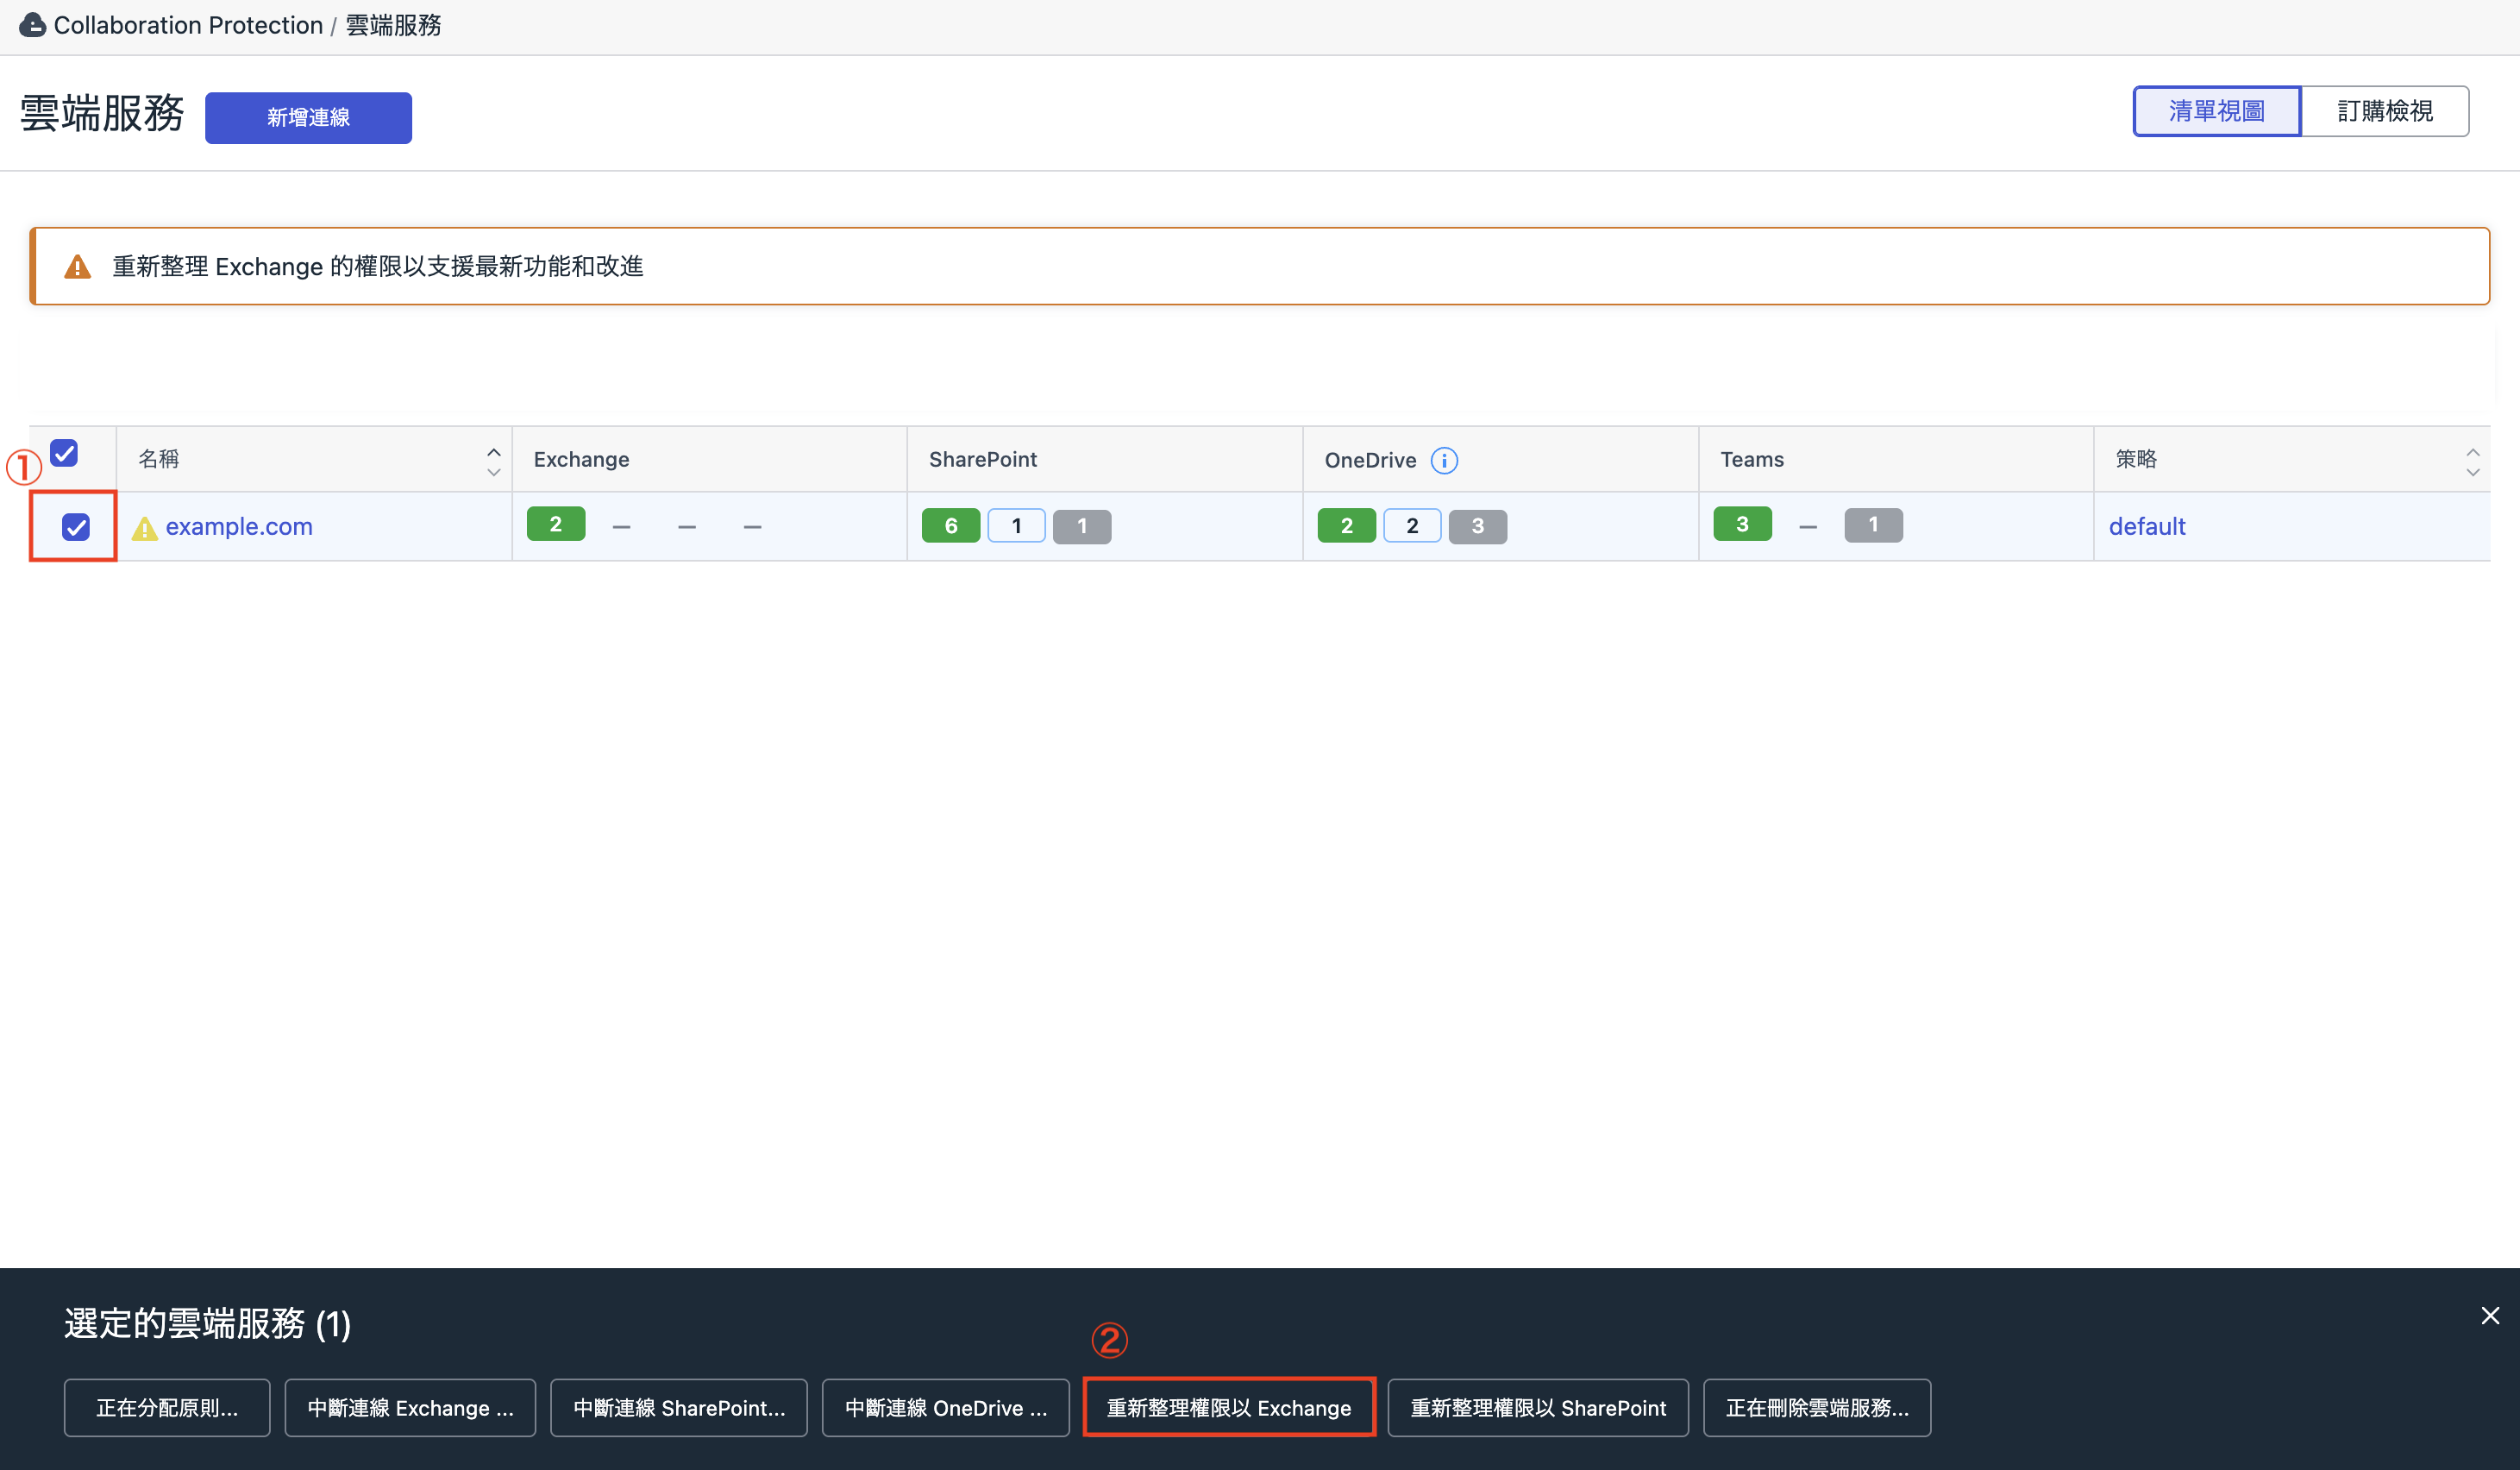Screen dimensions: 2520x1470
Task: Click the Exchange column header
Action: (x=709, y=459)
